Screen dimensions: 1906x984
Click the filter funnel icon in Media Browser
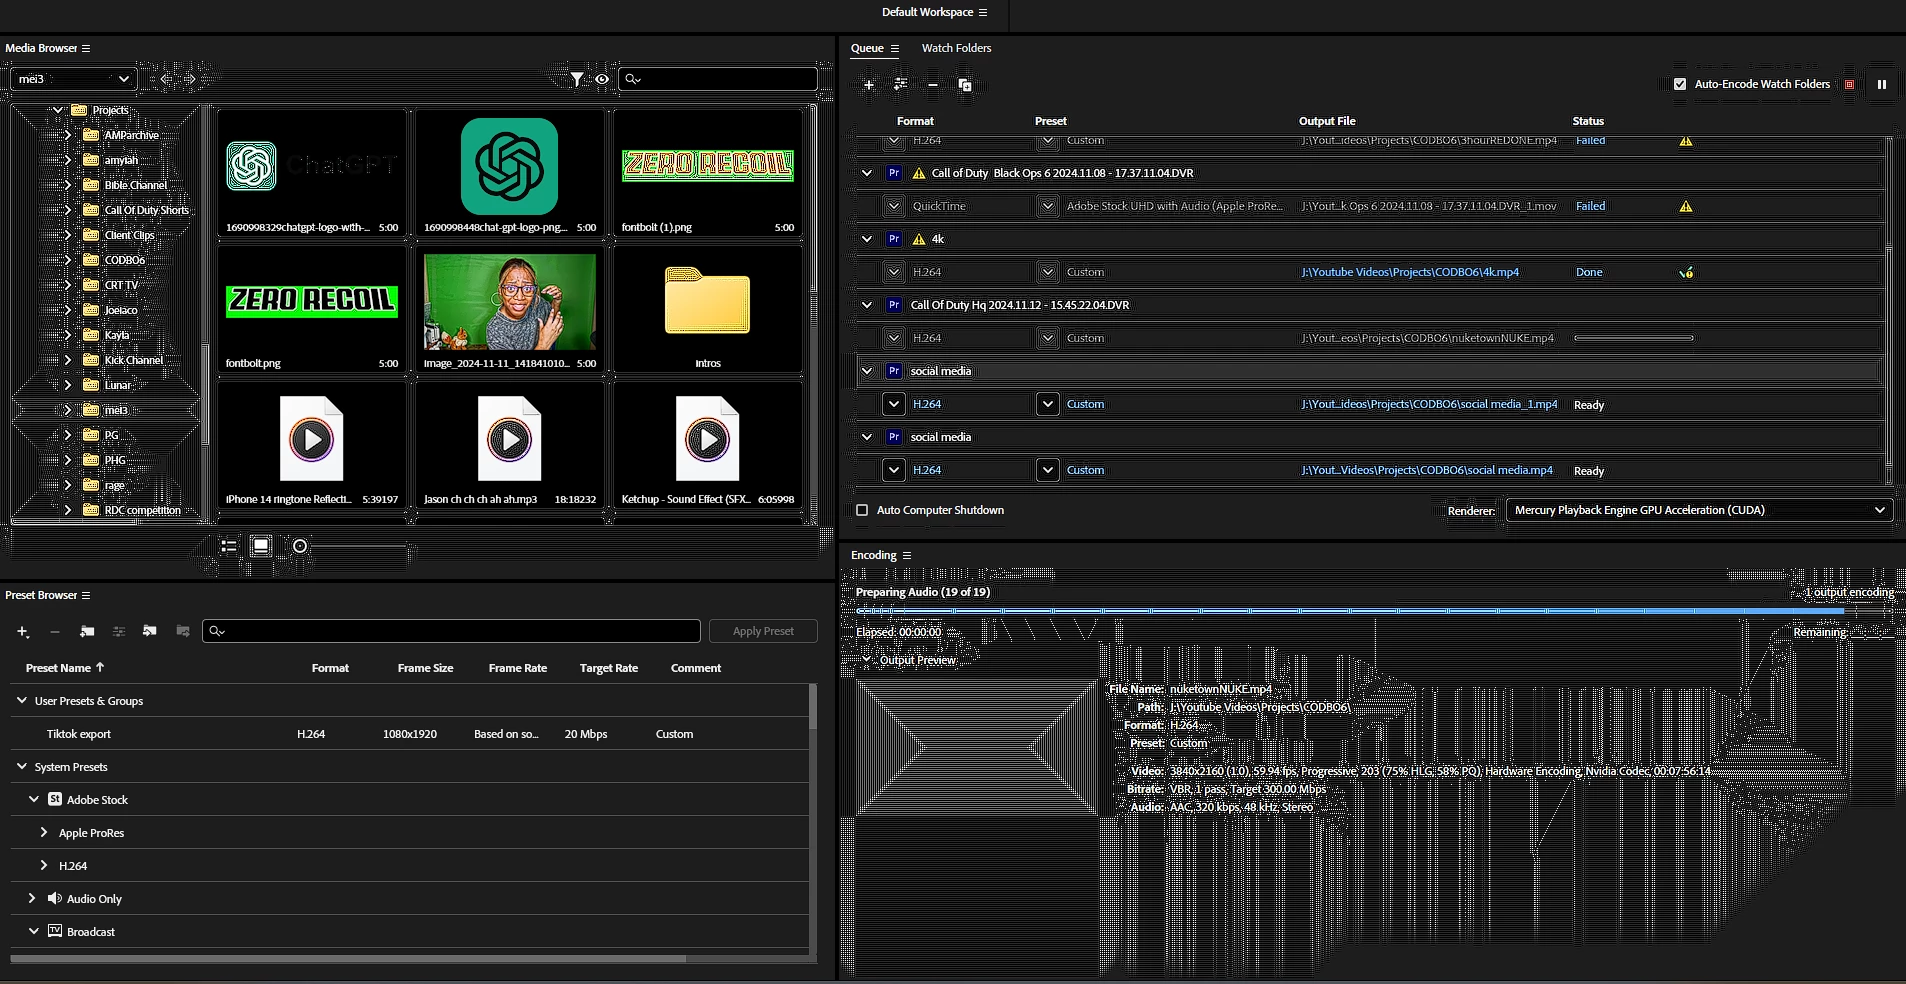tap(577, 79)
